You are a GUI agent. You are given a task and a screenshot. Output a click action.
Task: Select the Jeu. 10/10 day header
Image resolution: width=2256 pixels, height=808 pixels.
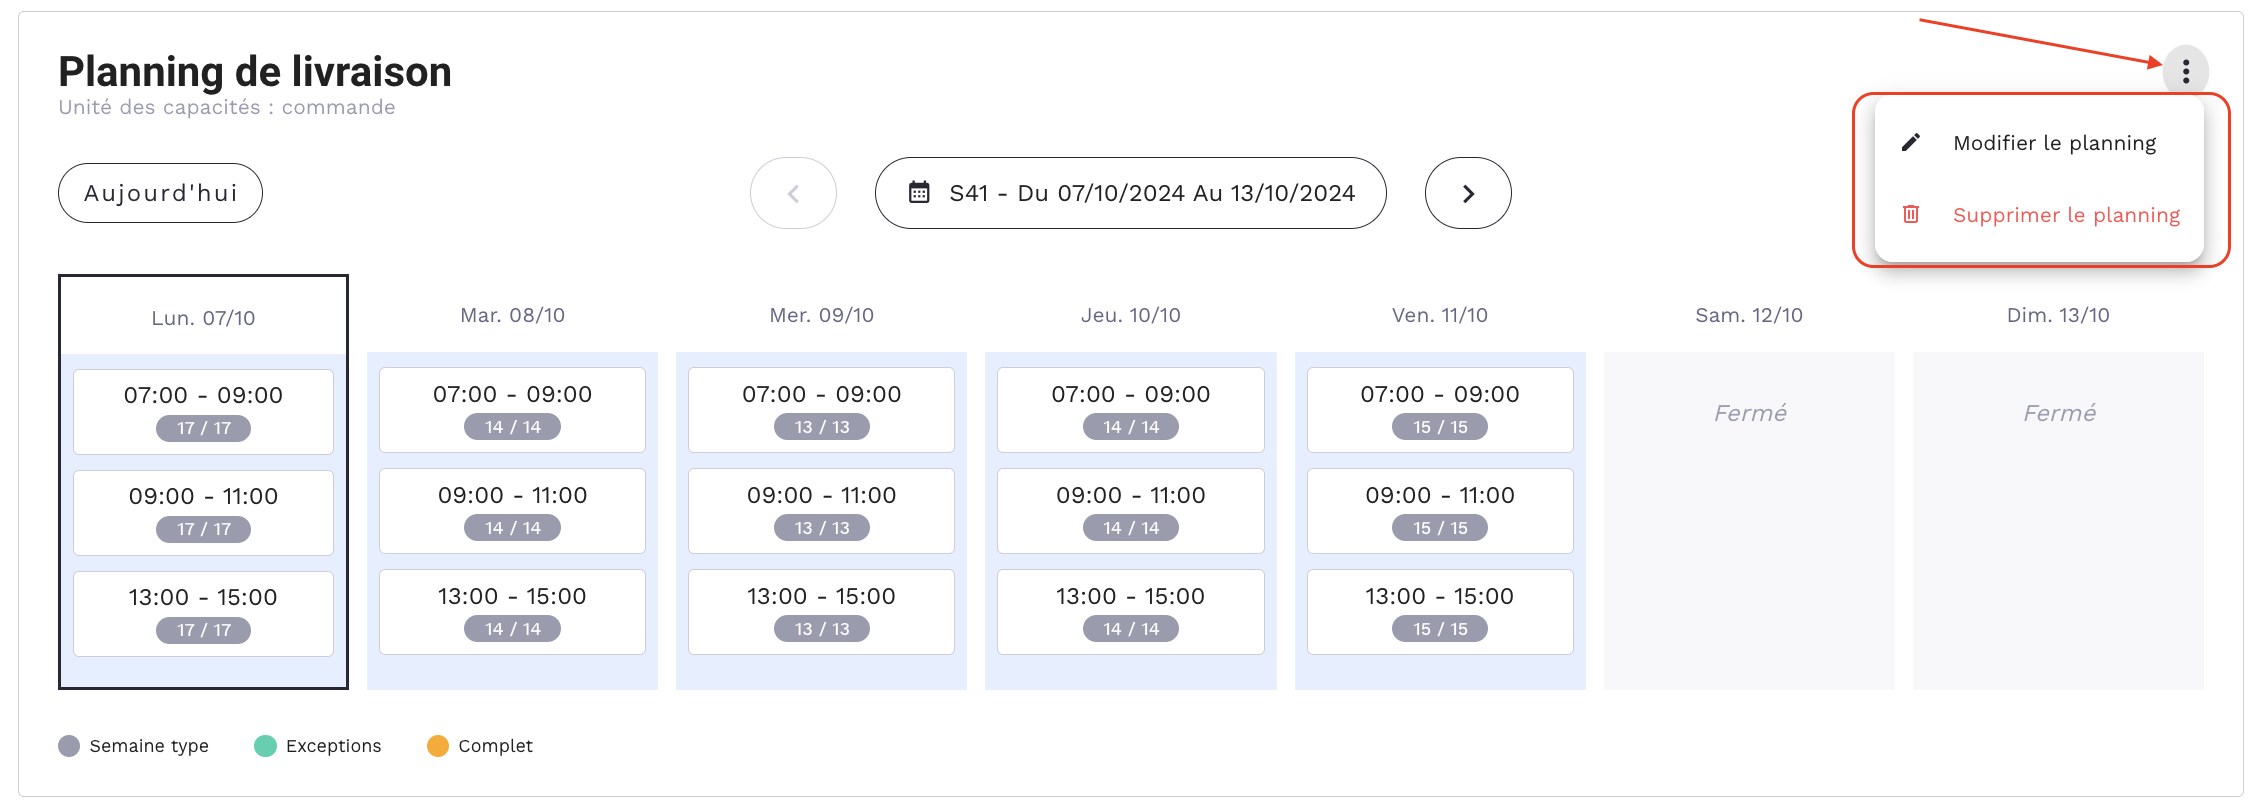(x=1130, y=315)
